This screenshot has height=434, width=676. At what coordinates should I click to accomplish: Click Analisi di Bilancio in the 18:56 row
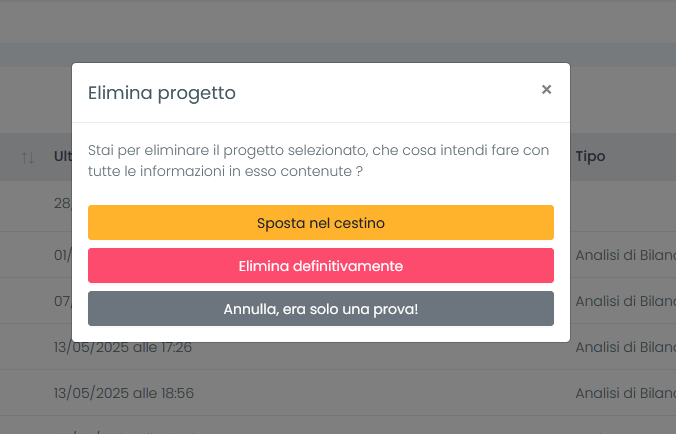coord(626,393)
